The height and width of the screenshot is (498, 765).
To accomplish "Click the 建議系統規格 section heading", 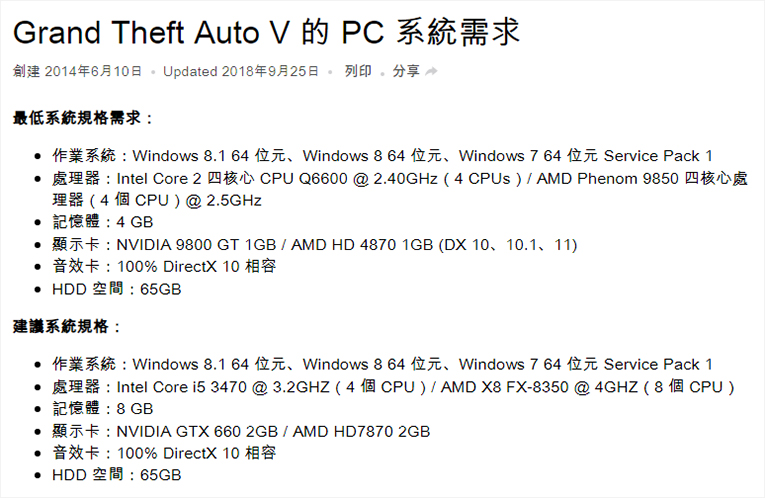I will [x=67, y=327].
